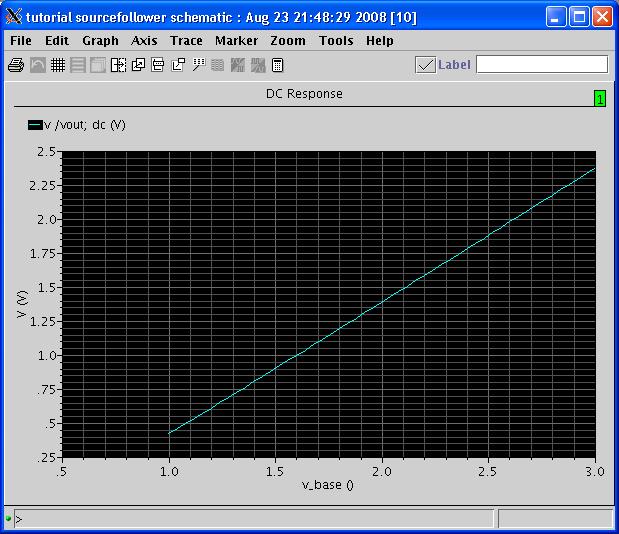The image size is (619, 534).
Task: Toggle the checkmark button beside Label
Action: tap(425, 65)
